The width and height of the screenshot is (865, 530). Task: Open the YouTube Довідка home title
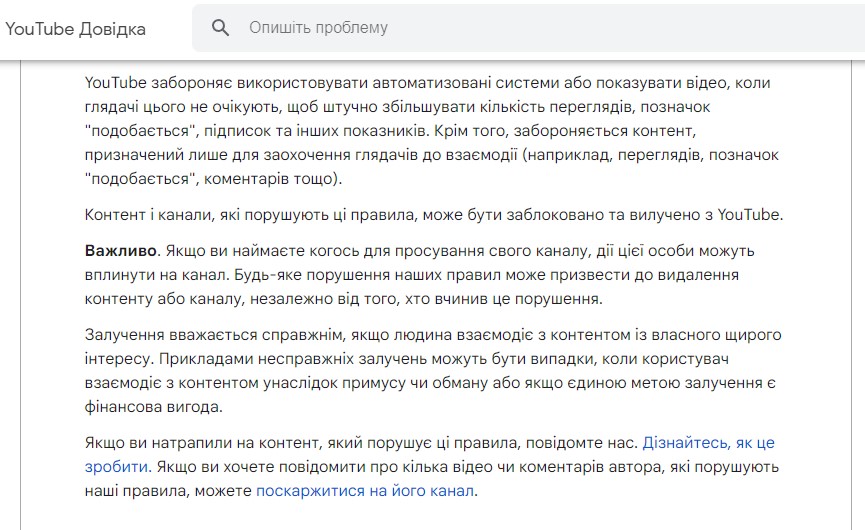click(76, 29)
